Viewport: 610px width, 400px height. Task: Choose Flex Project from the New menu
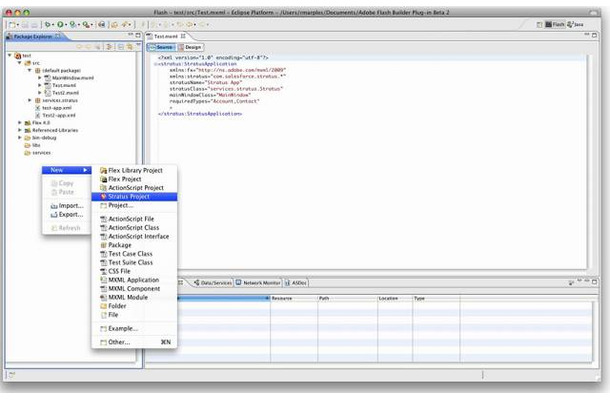[x=134, y=179]
